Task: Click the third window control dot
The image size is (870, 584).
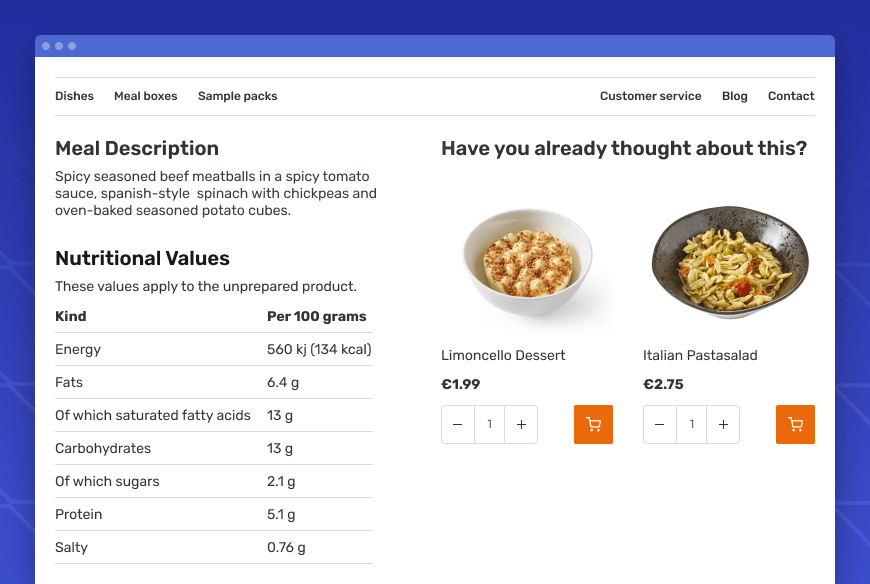Action: coord(72,46)
